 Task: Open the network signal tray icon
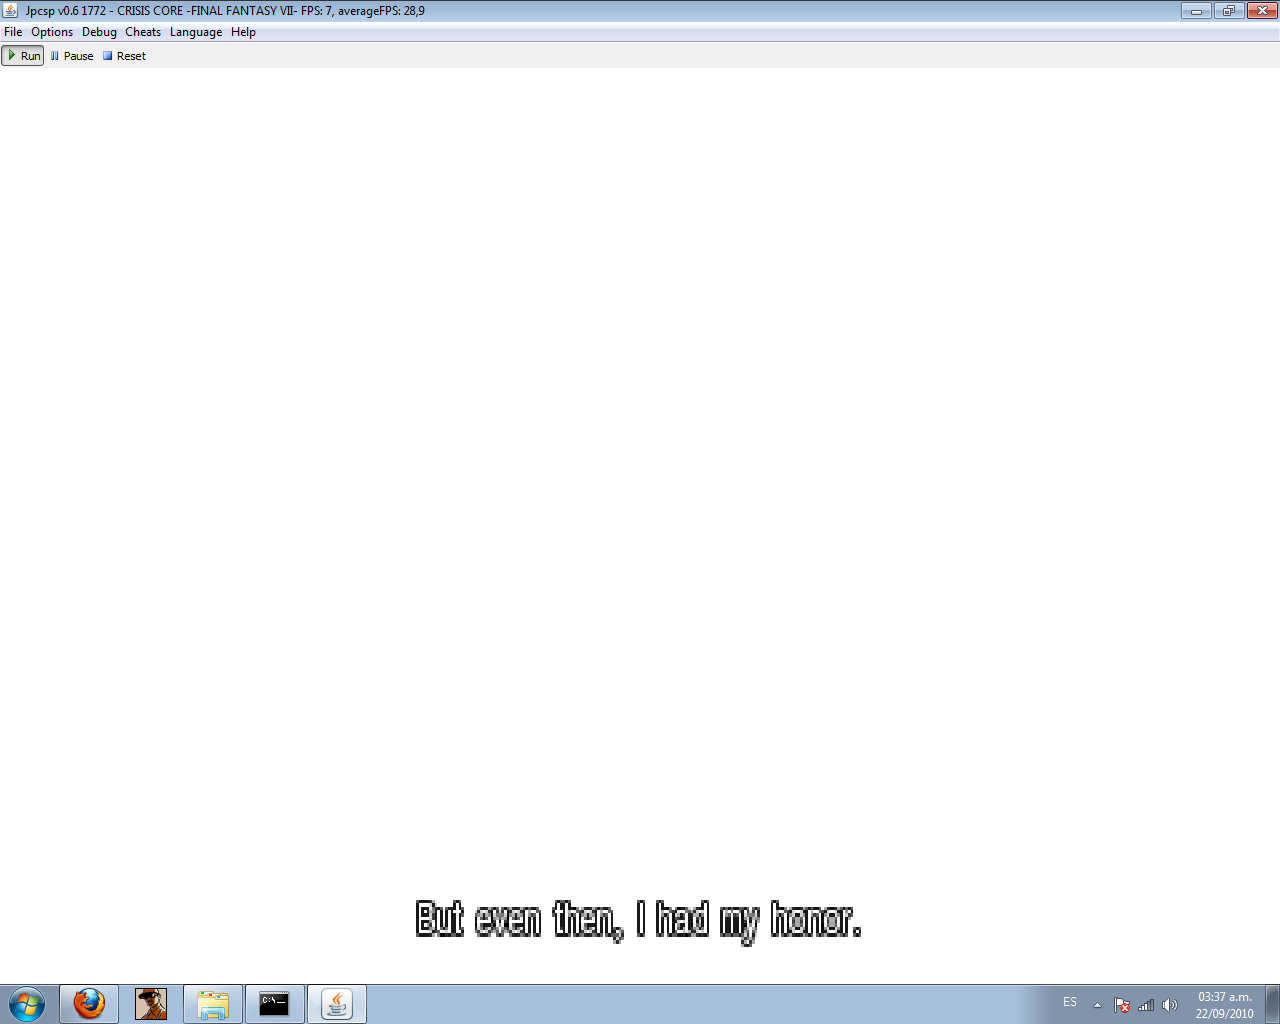[1146, 1005]
